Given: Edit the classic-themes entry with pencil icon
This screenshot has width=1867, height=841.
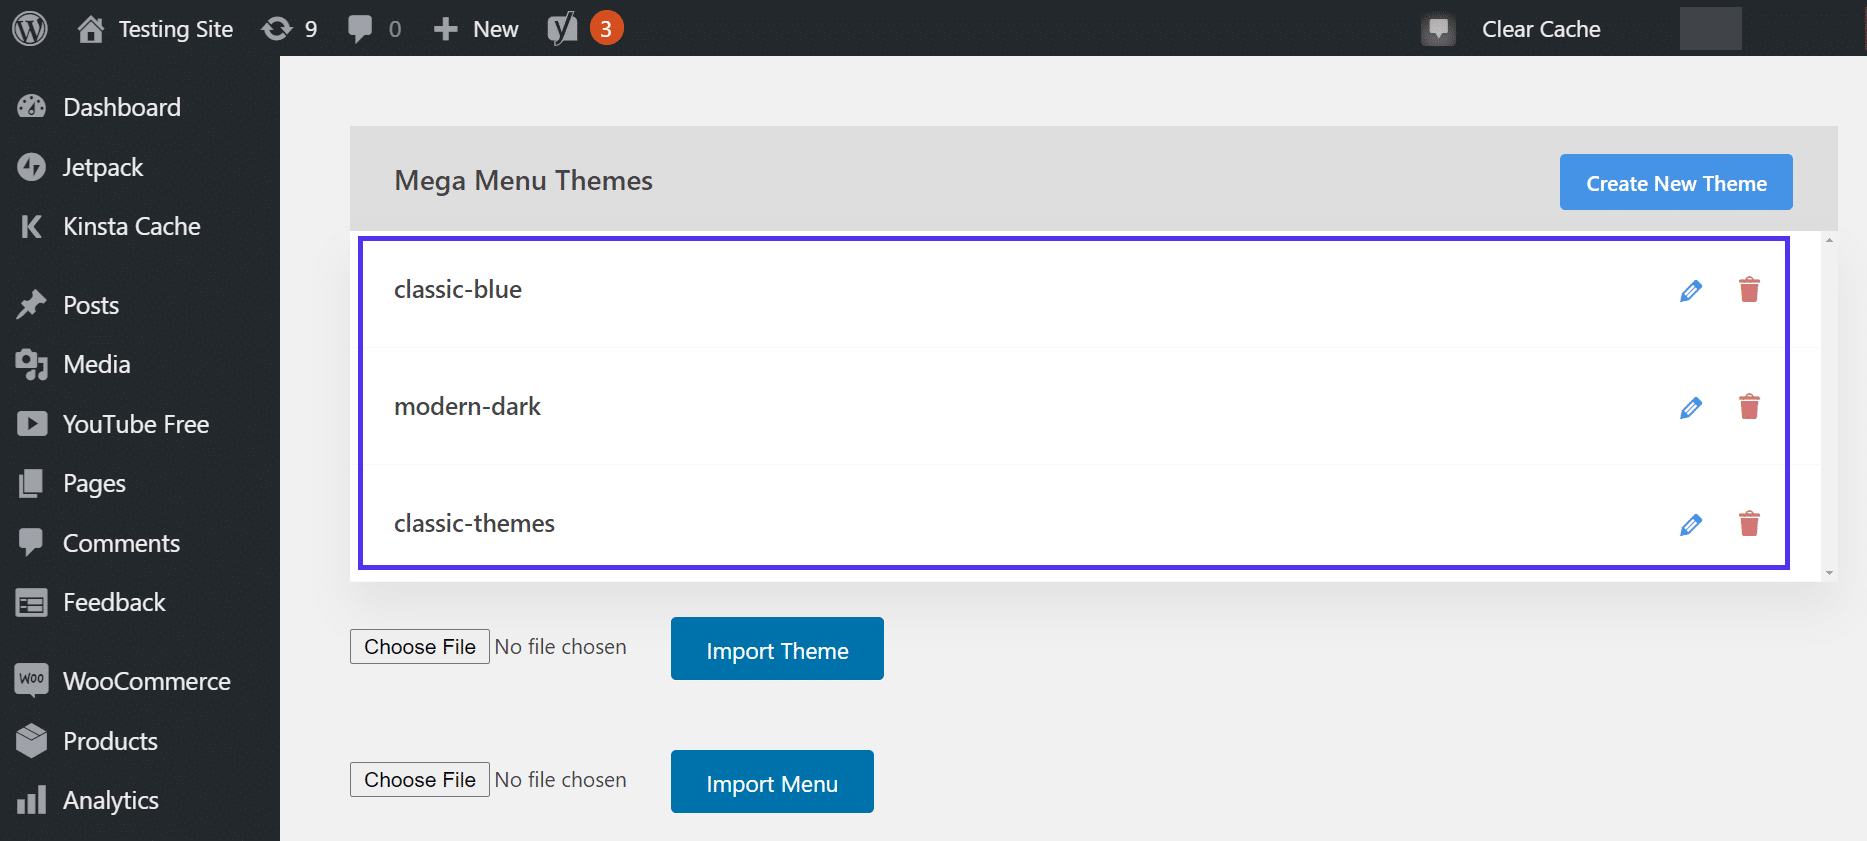Looking at the screenshot, I should pos(1690,525).
